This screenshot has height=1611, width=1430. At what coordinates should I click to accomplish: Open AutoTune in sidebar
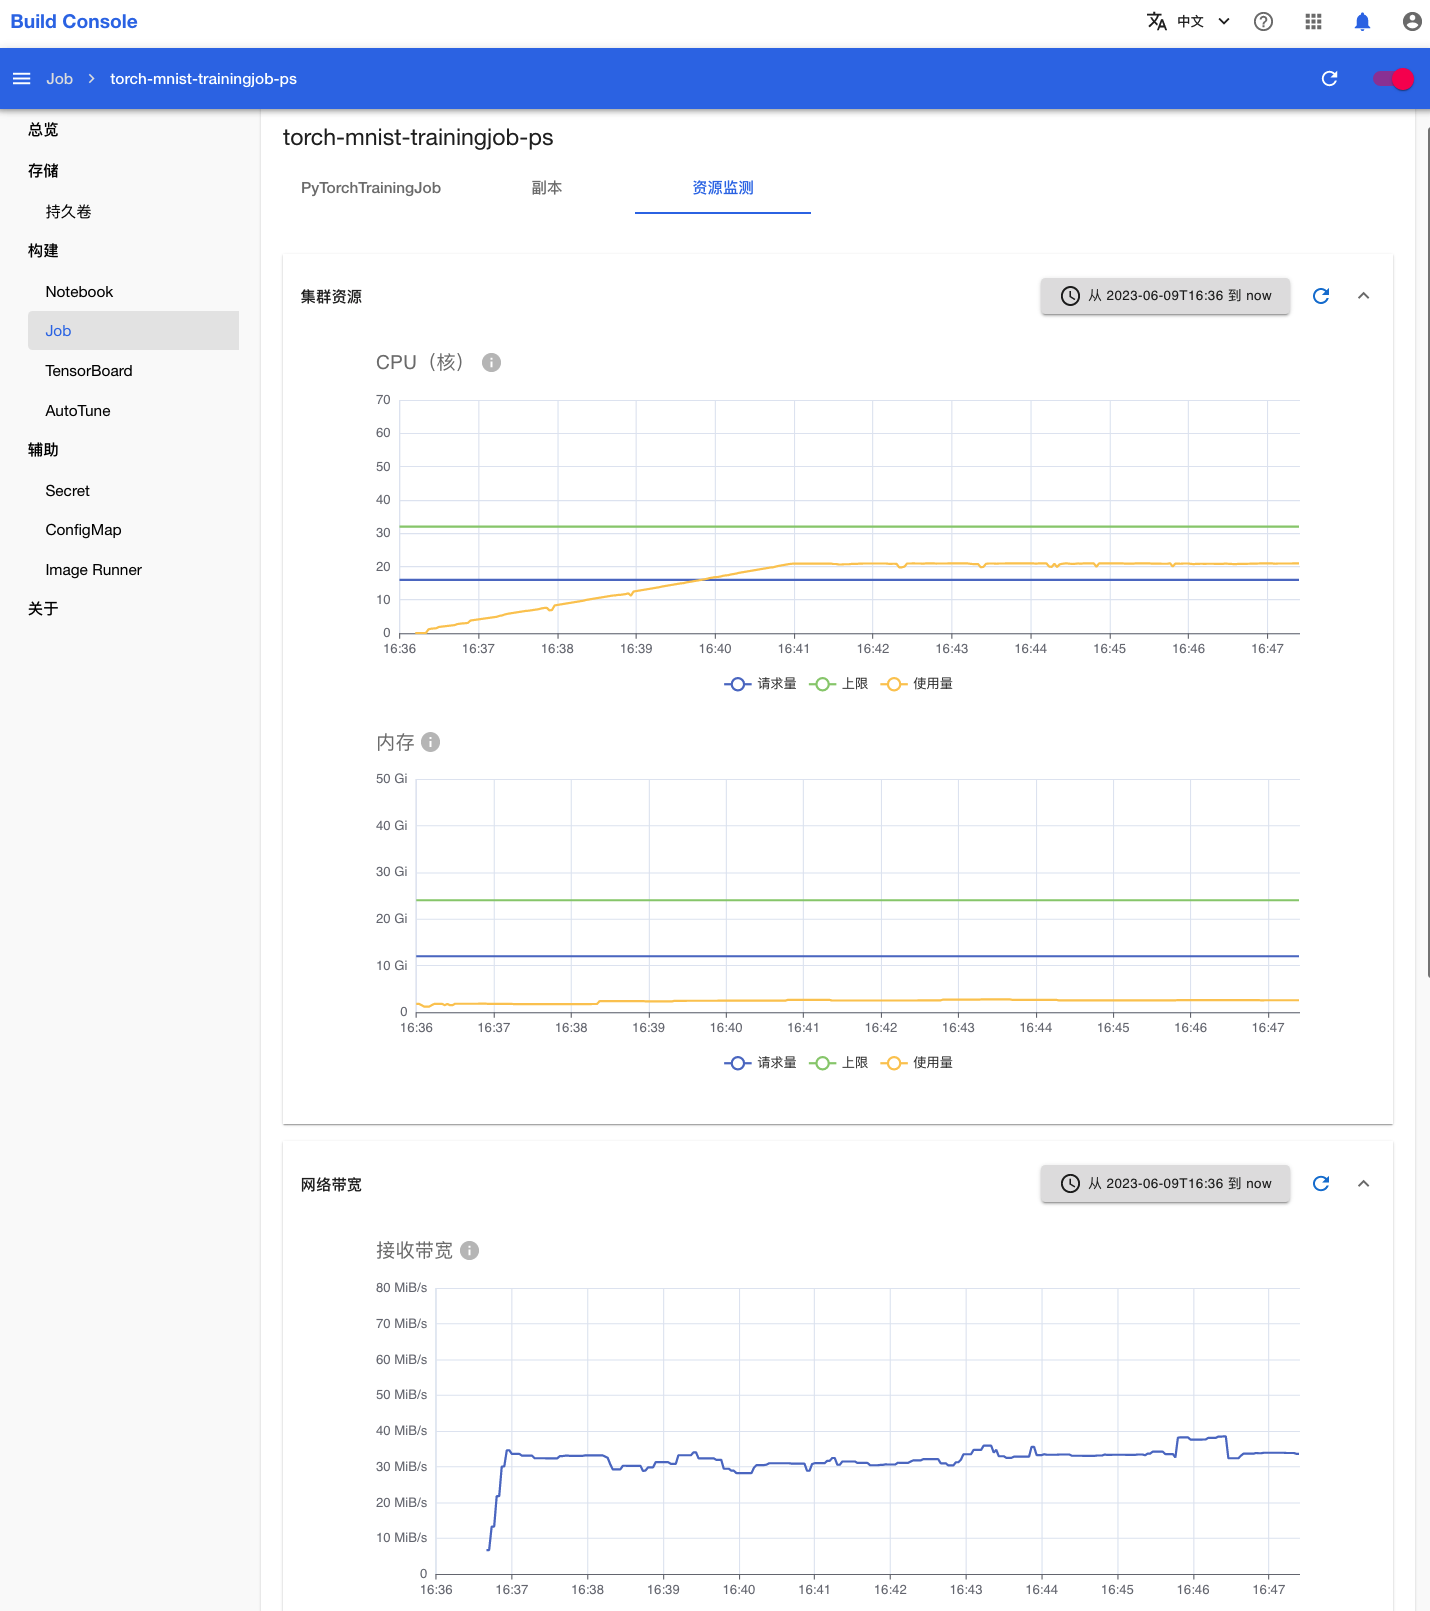click(x=78, y=411)
